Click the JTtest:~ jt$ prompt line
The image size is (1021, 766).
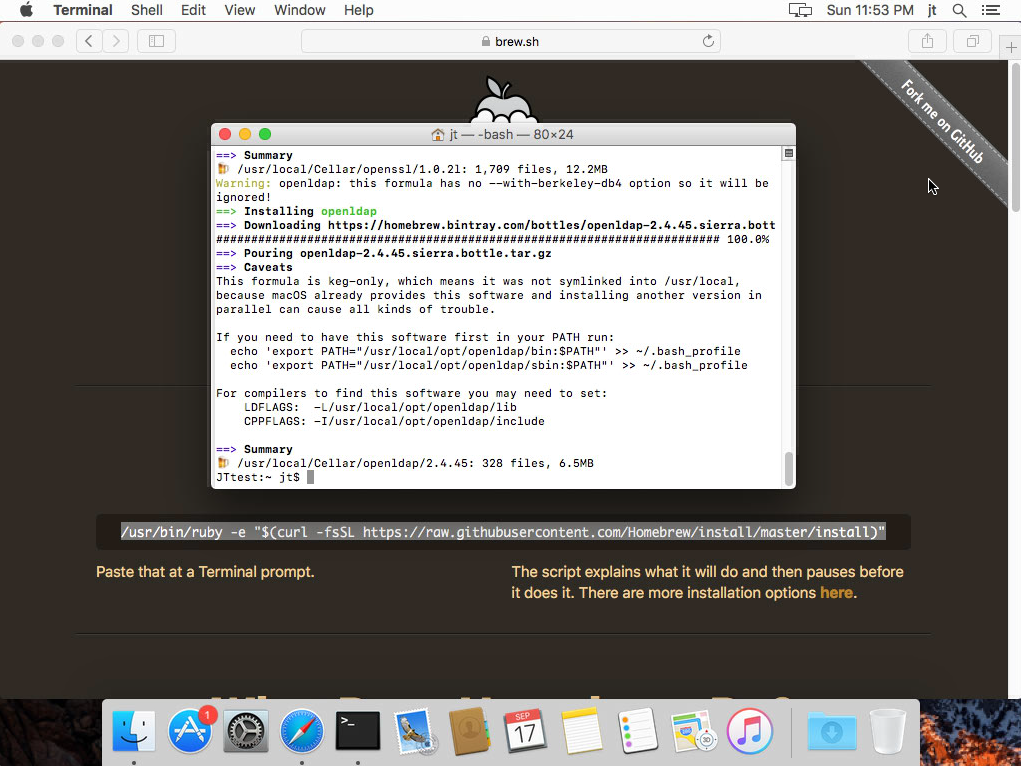coord(265,477)
